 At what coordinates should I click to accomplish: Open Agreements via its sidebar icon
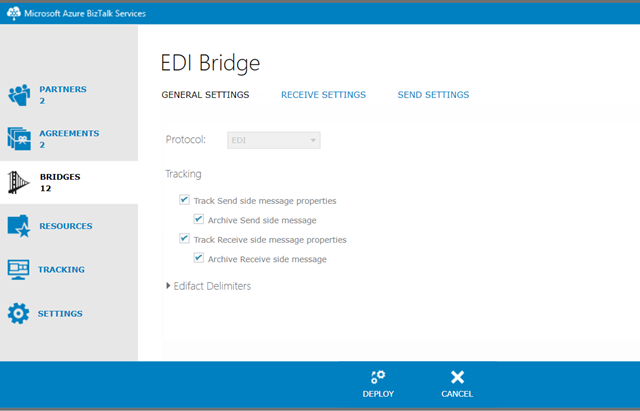pos(19,138)
